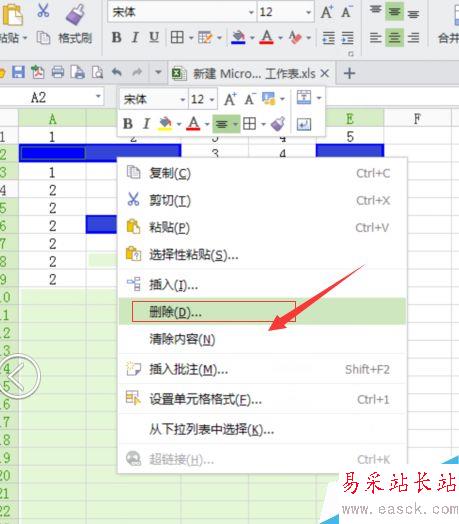The image size is (459, 524).
Task: Open a new tab with the plus icon
Action: (349, 73)
